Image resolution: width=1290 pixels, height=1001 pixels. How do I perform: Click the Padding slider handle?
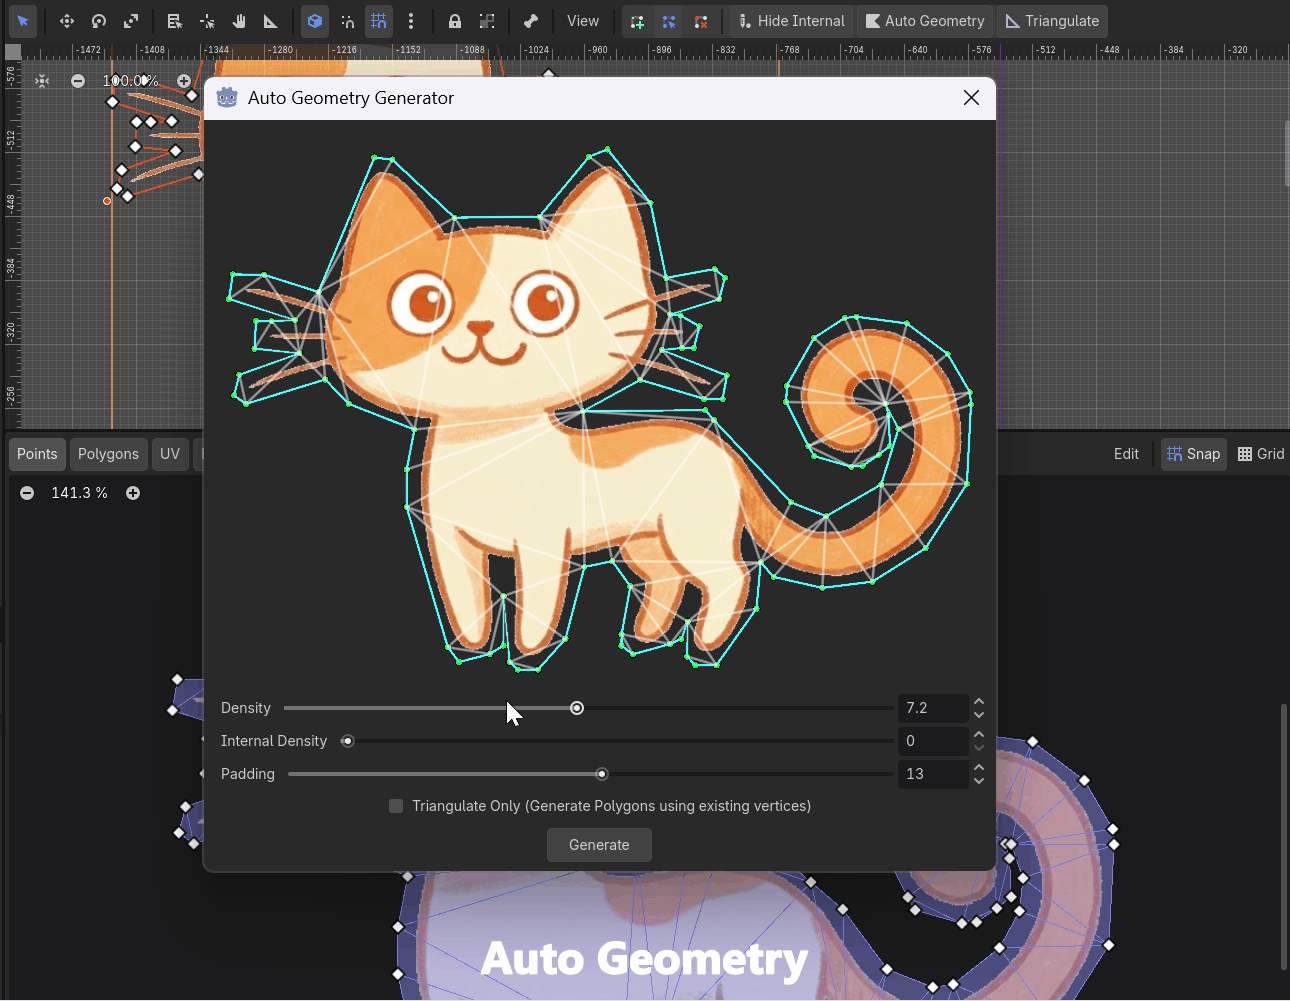coord(602,774)
